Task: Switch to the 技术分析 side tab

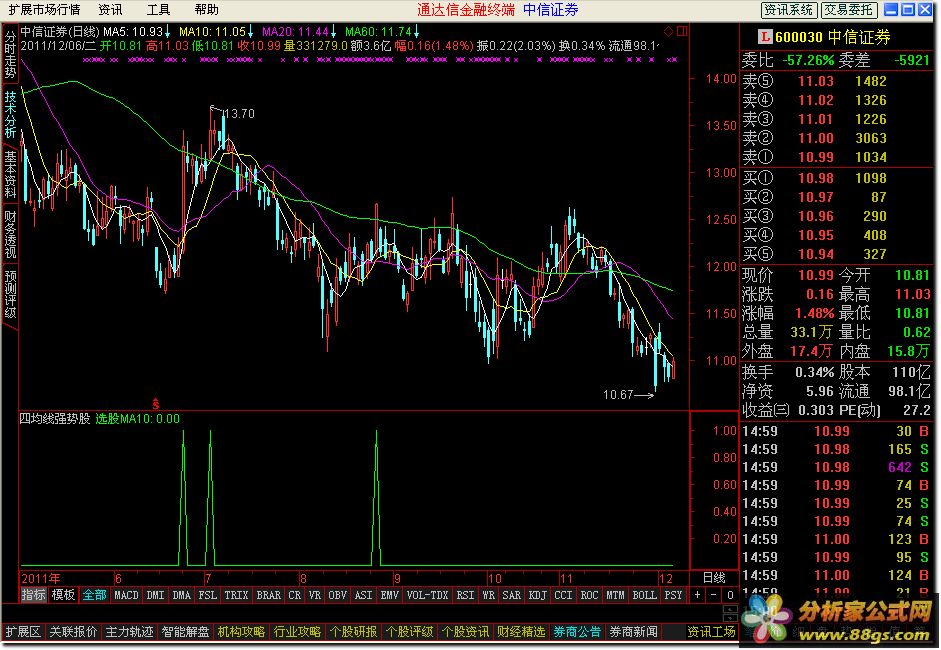Action: click(x=10, y=114)
